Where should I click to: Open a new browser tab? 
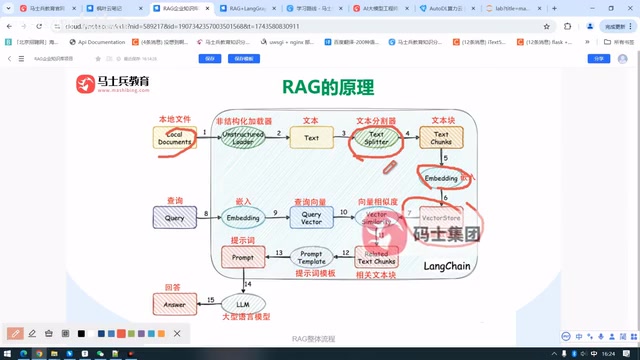click(x=554, y=8)
